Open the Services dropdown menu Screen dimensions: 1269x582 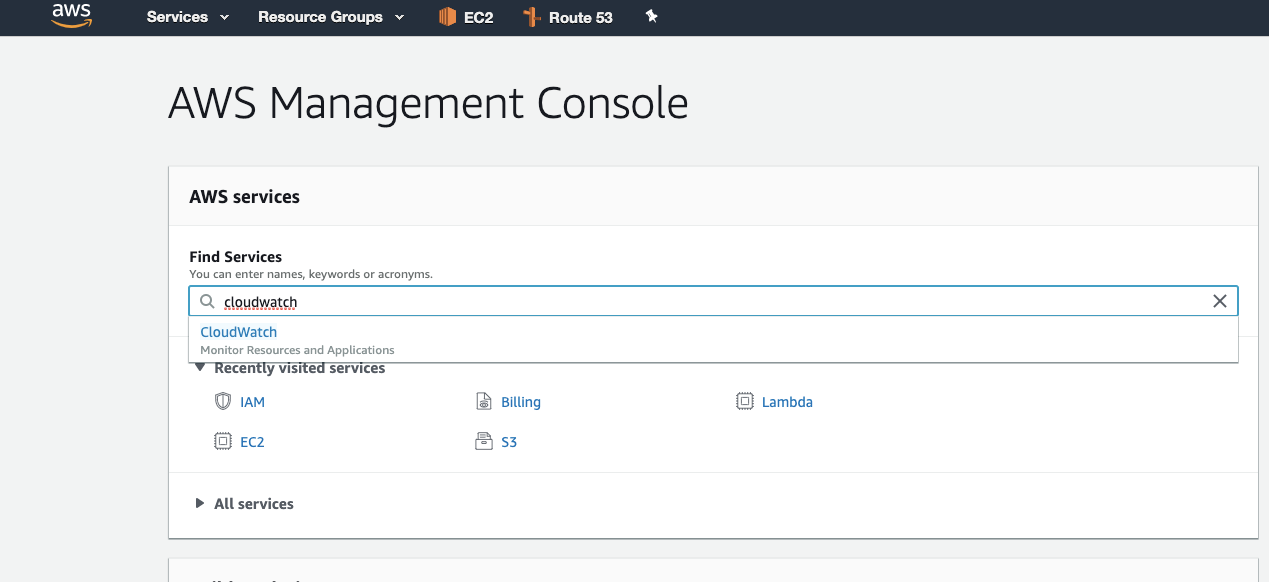tap(188, 17)
